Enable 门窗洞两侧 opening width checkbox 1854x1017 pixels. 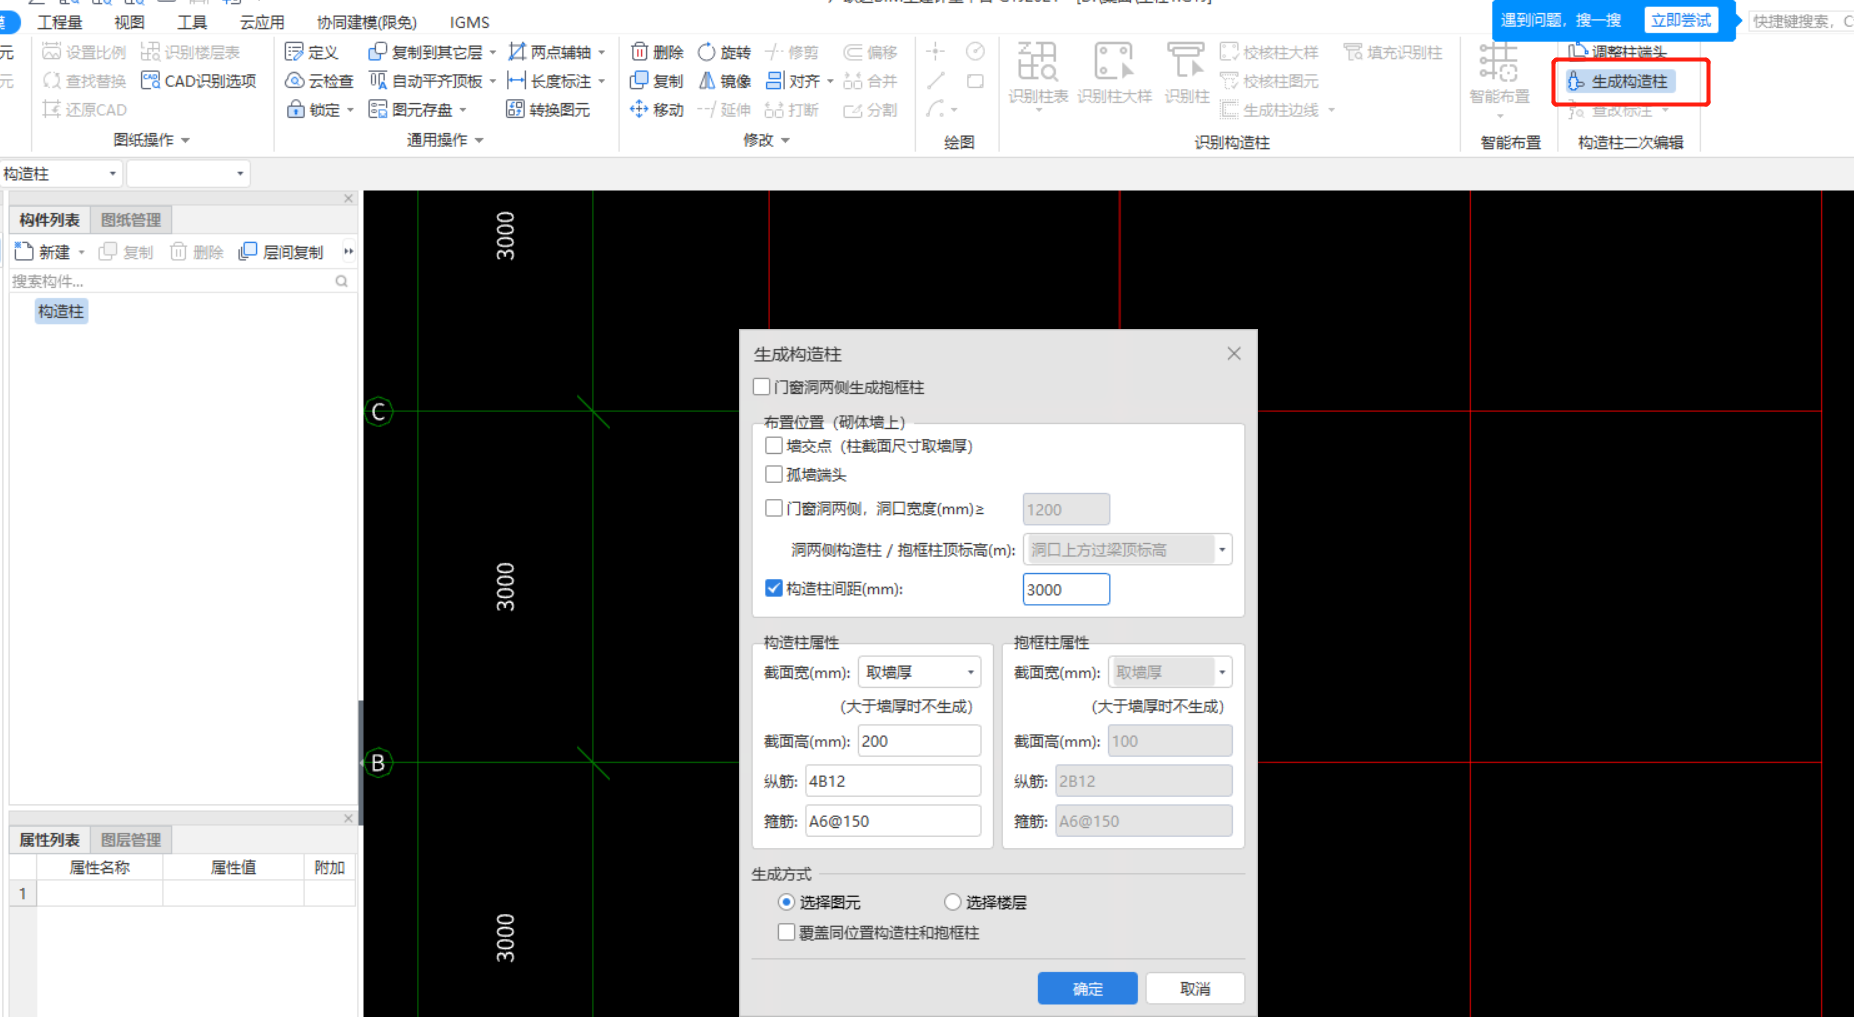pos(774,508)
